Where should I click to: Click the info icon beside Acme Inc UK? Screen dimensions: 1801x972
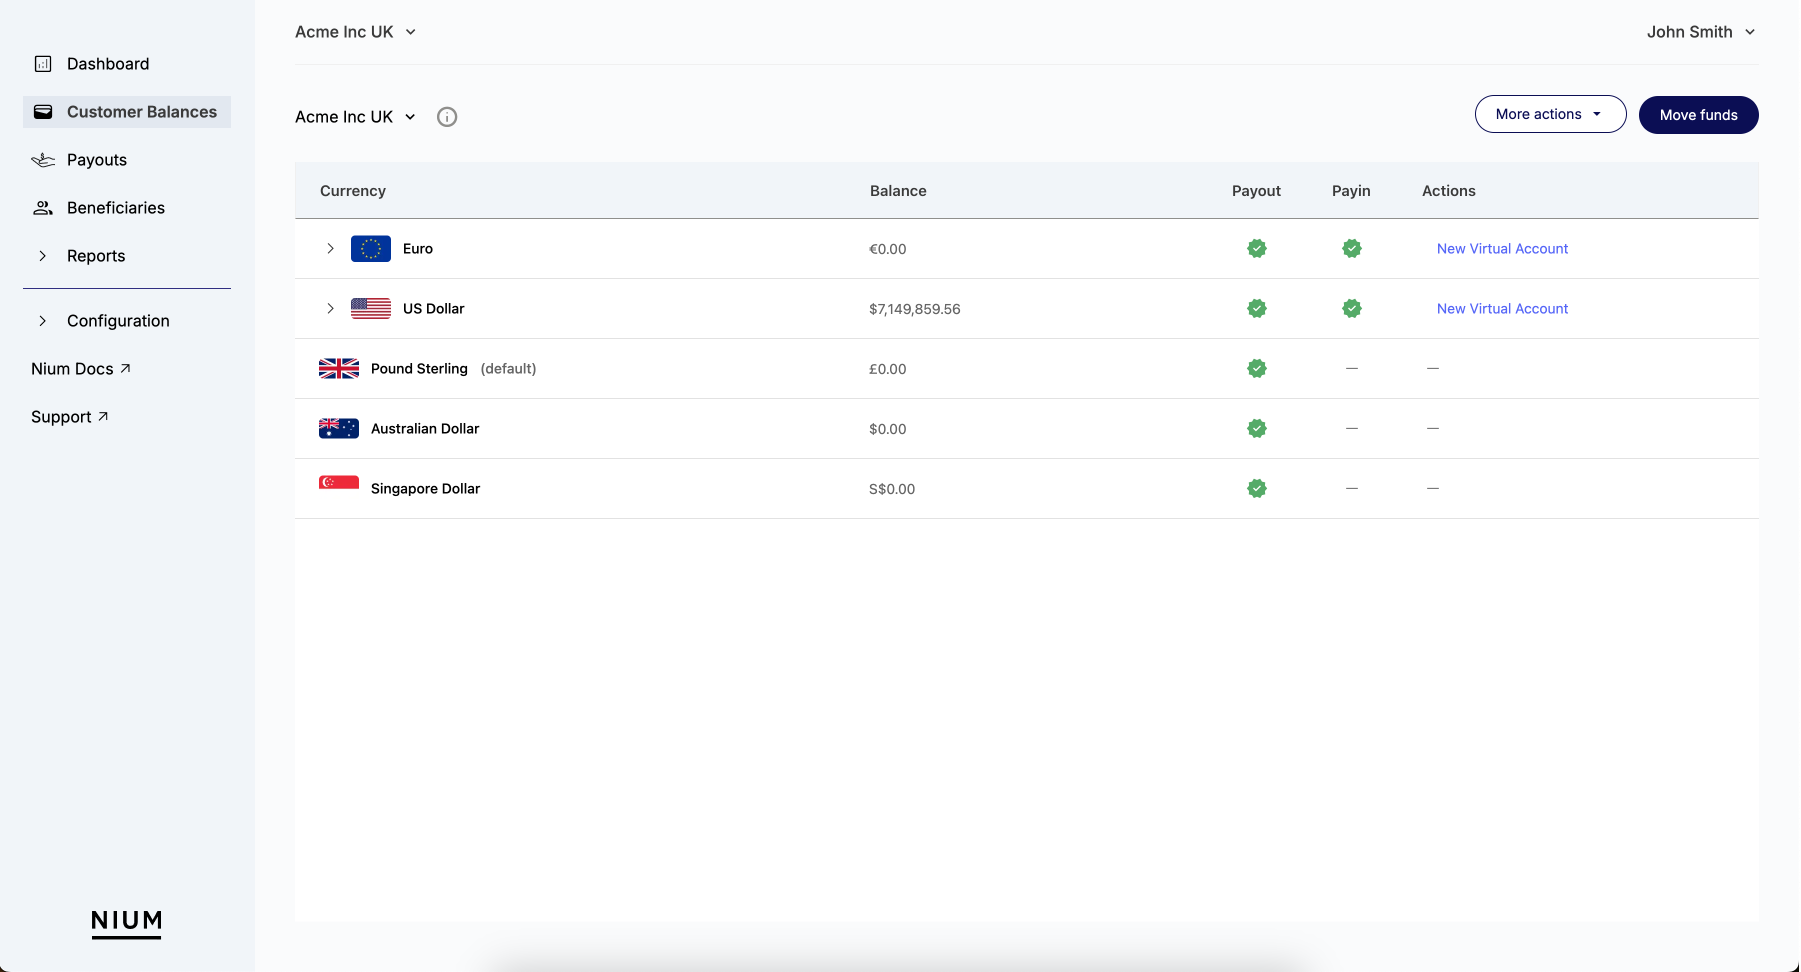pyautogui.click(x=447, y=117)
